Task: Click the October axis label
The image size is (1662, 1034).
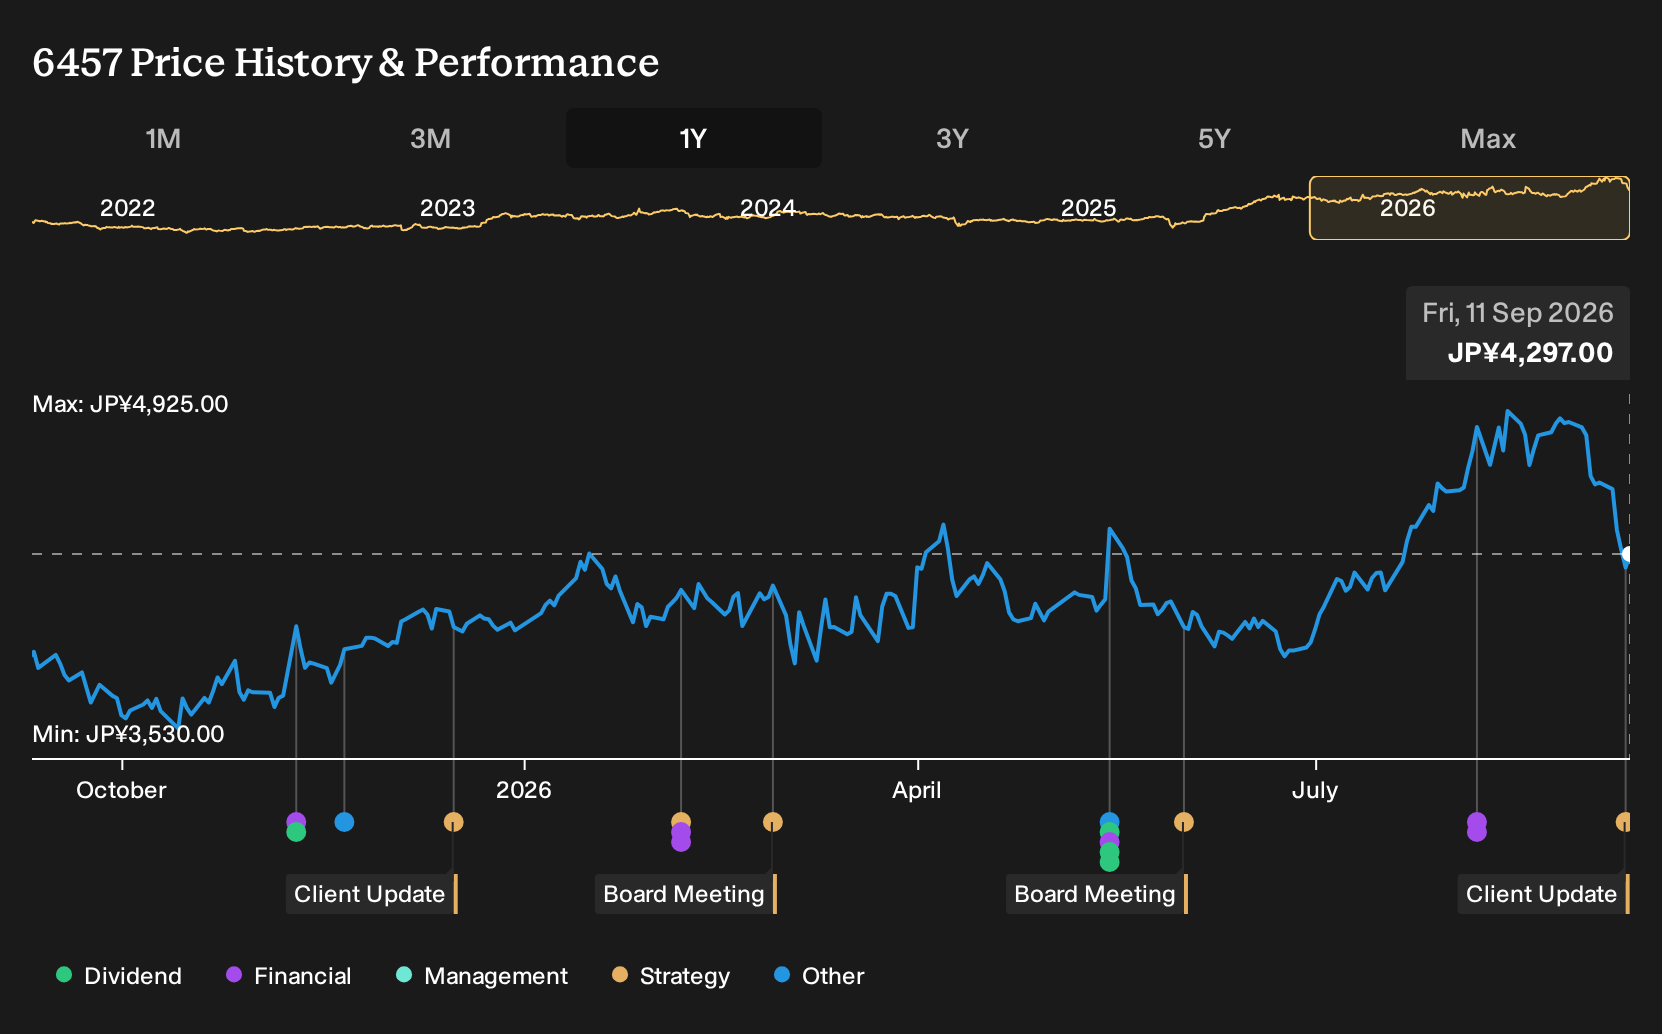Action: click(121, 790)
